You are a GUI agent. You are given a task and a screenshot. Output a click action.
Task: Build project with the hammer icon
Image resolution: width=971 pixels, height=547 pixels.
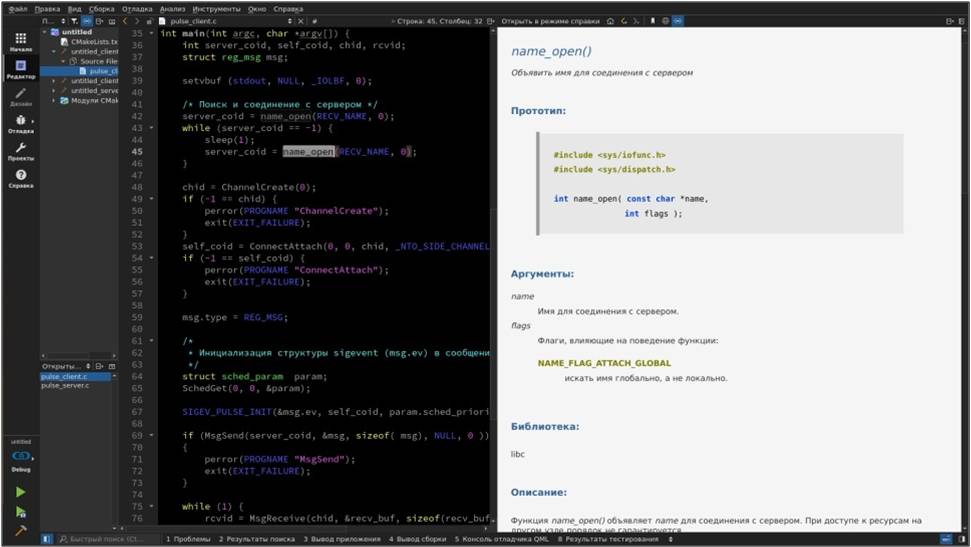(20, 530)
